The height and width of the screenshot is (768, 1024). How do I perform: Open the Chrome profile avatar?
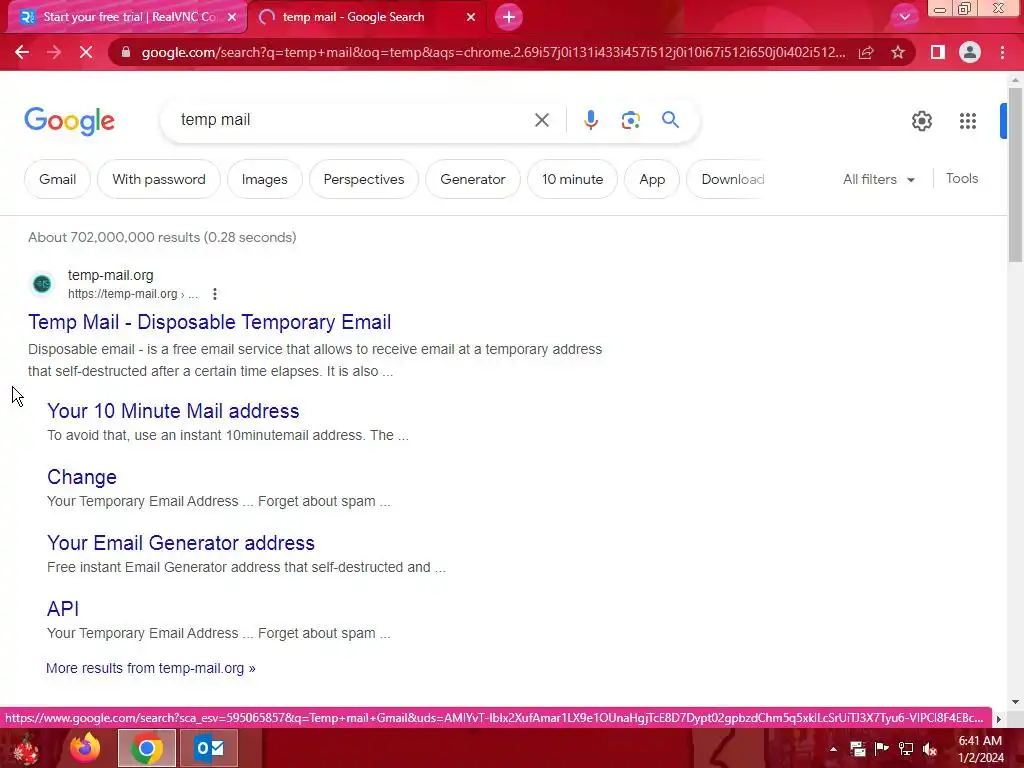pyautogui.click(x=970, y=52)
